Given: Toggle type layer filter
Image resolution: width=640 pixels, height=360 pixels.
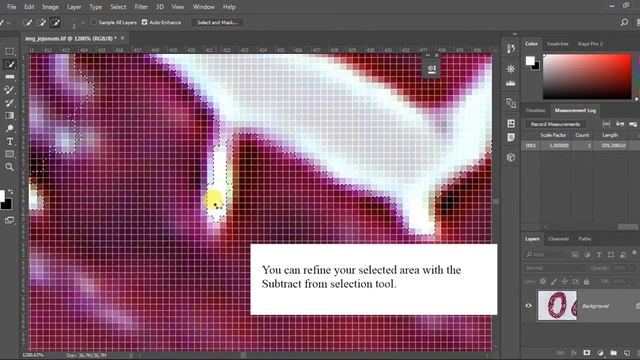Looking at the screenshot, I should (x=599, y=255).
